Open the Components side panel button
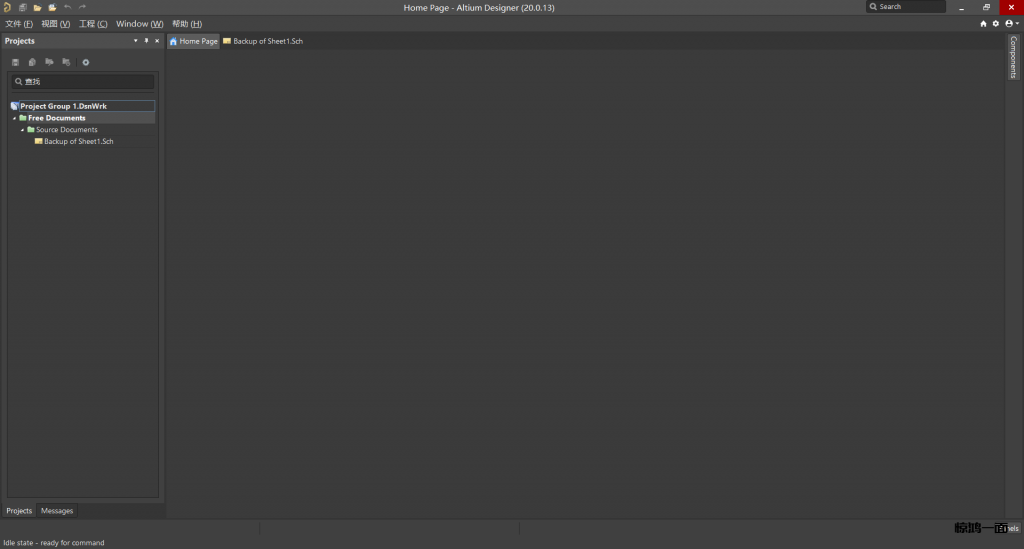Screen dimensions: 1024x549 1012,58
